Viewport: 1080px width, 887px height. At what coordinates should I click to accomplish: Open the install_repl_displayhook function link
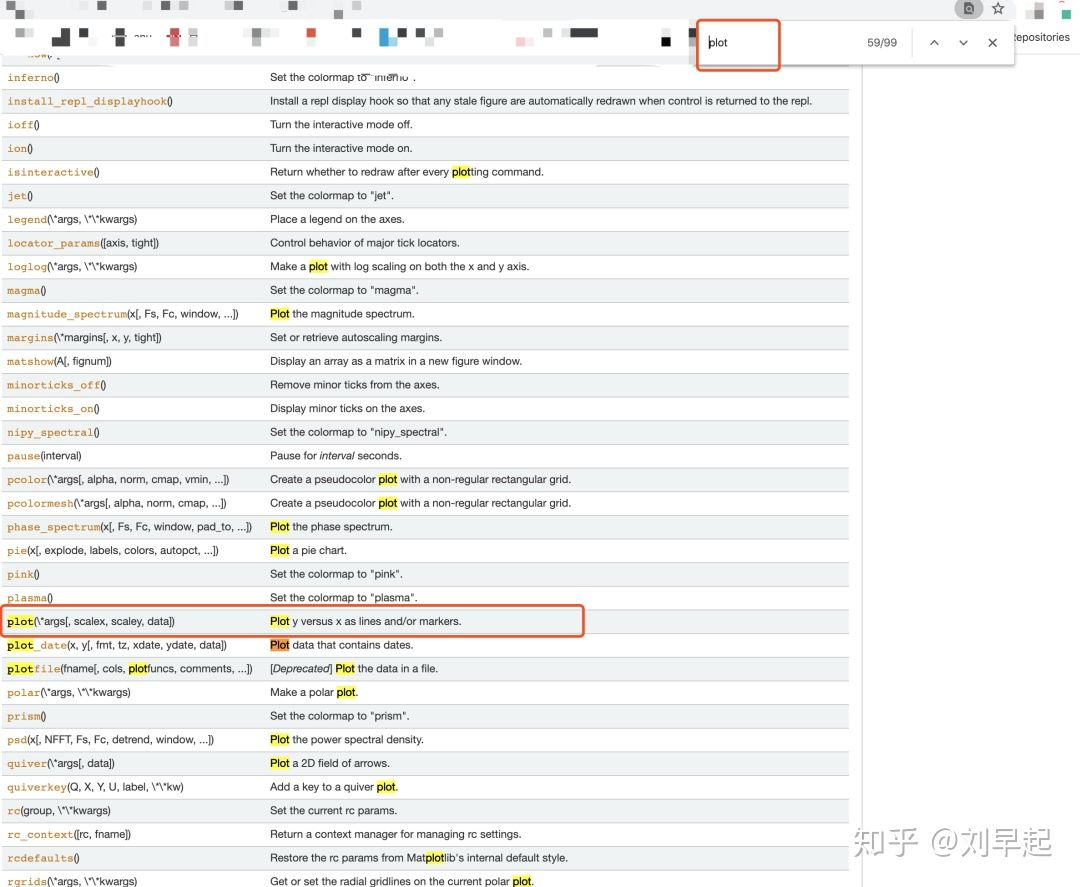87,101
